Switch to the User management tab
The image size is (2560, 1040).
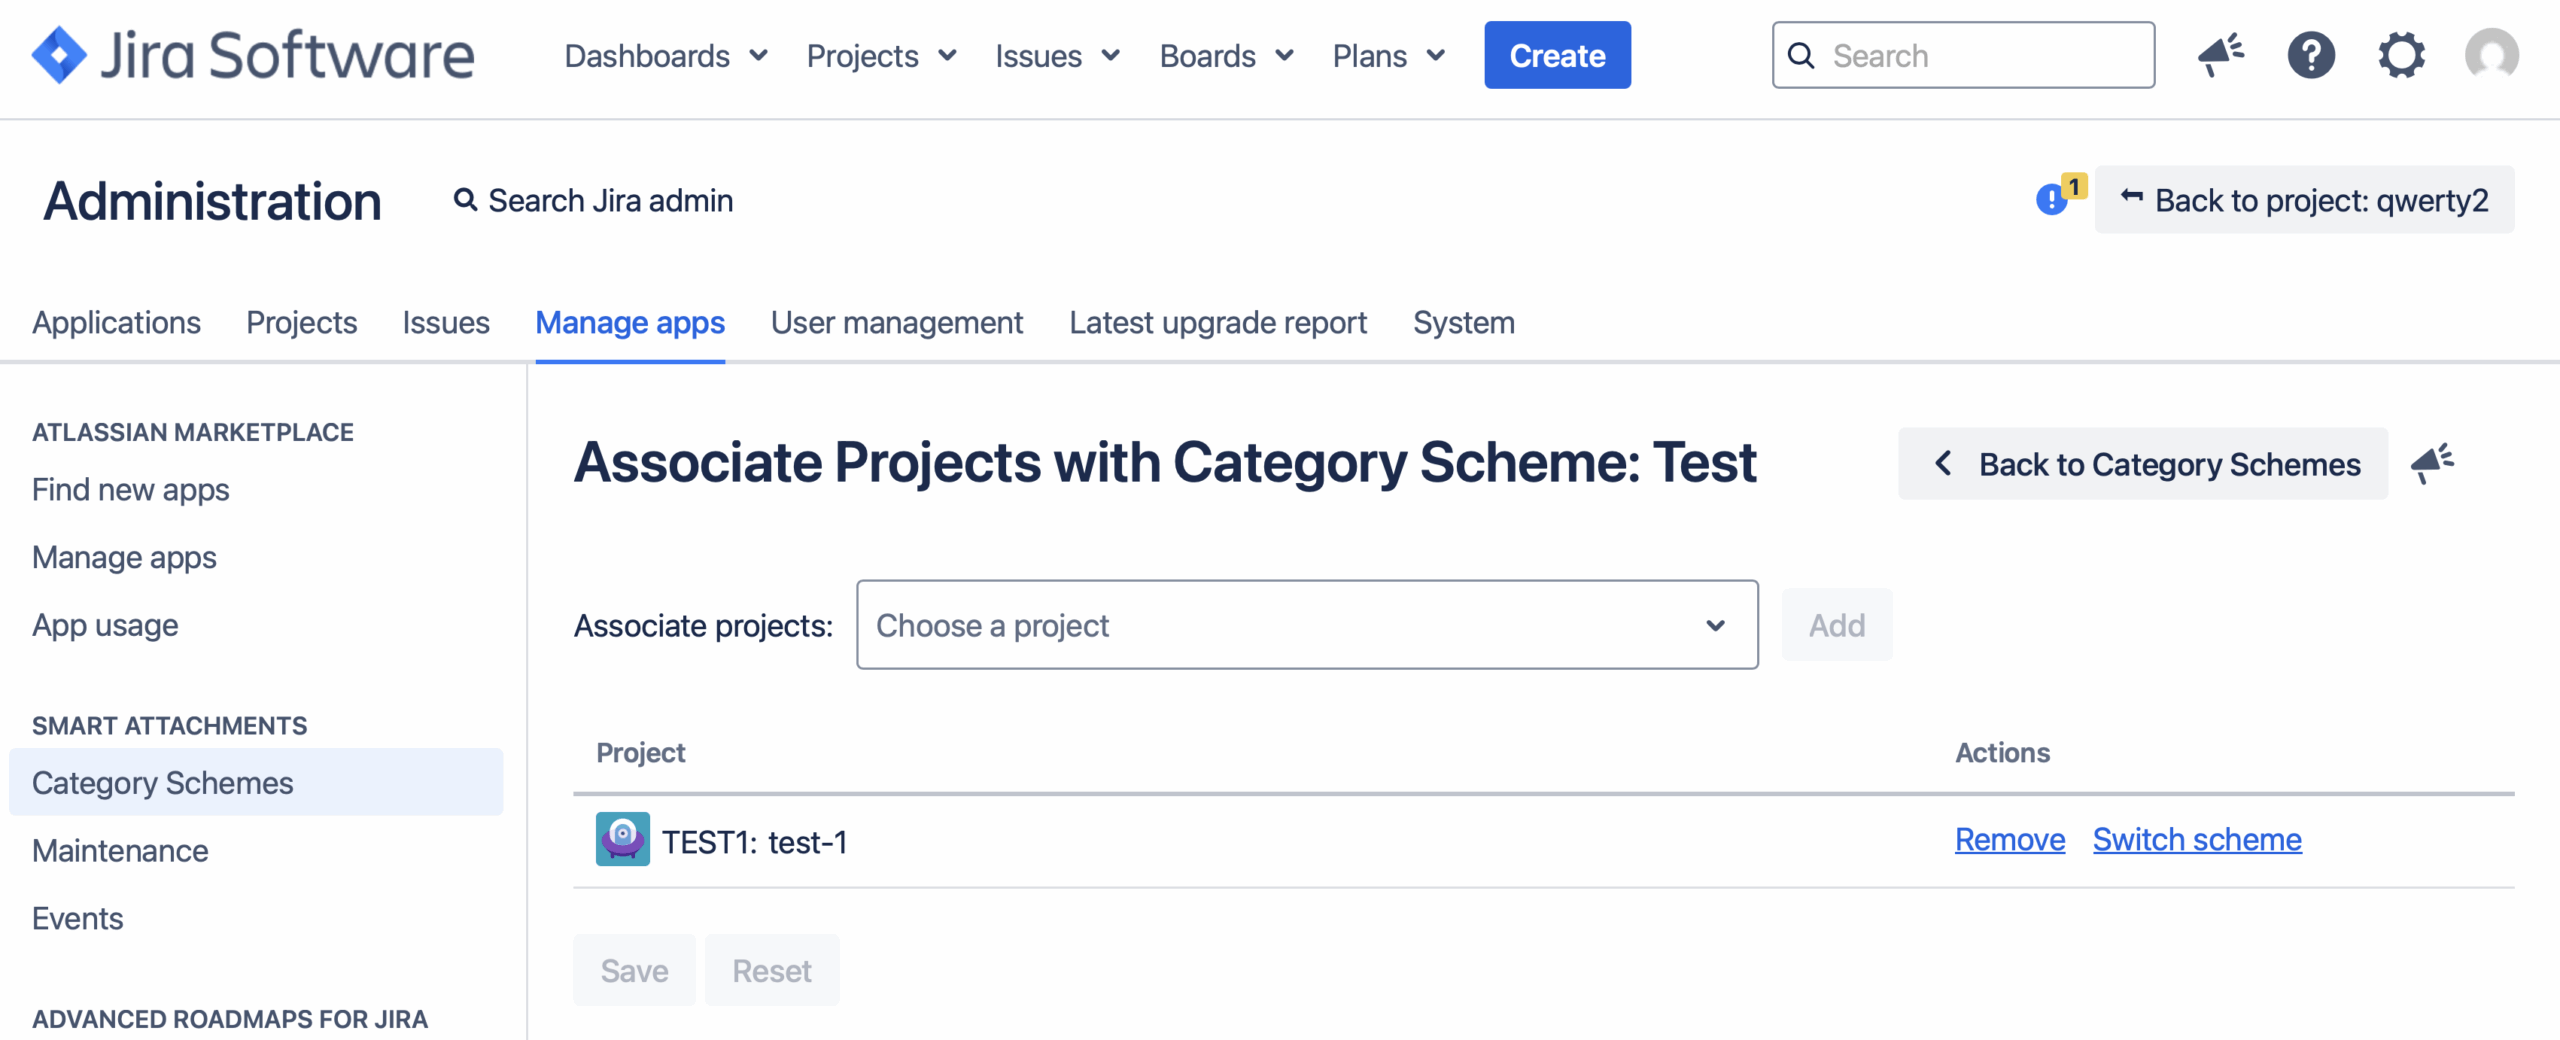[896, 323]
